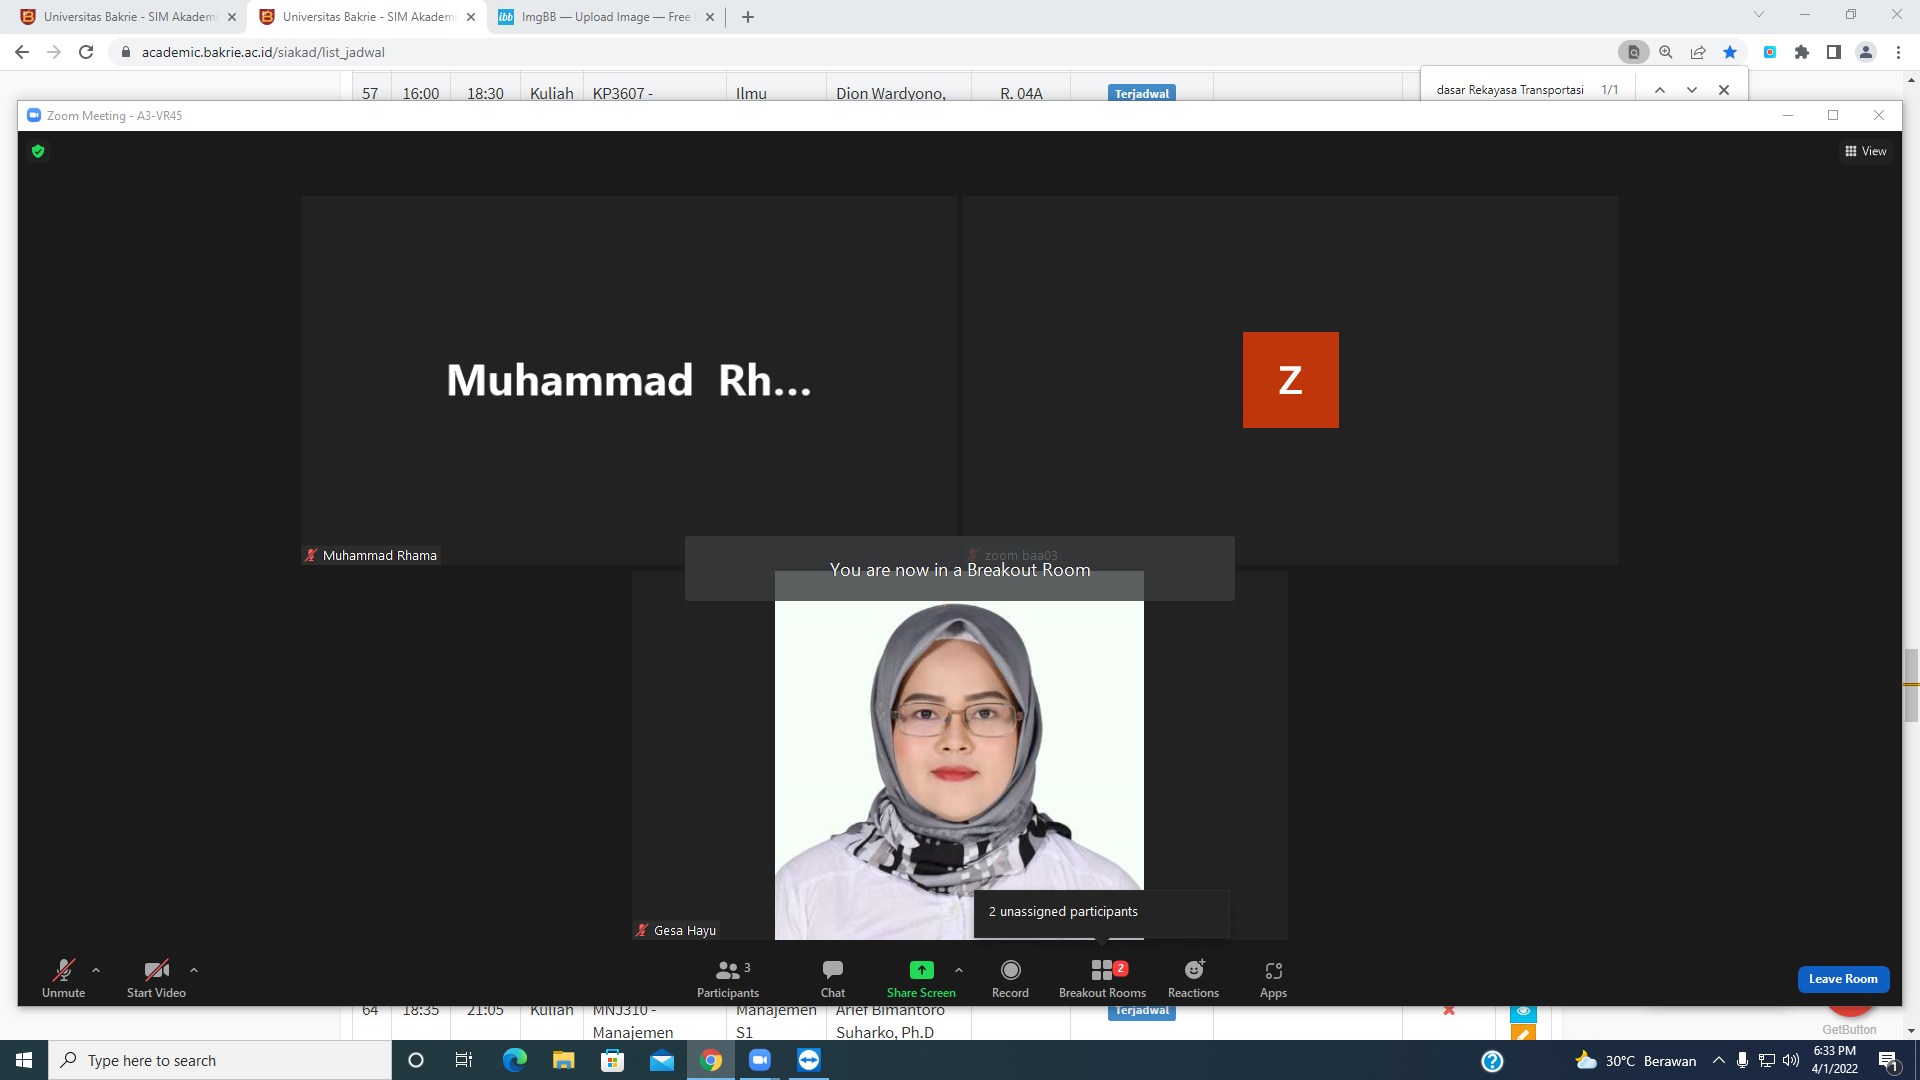
Task: Click the browser page vertical scrollbar
Action: [x=1911, y=685]
